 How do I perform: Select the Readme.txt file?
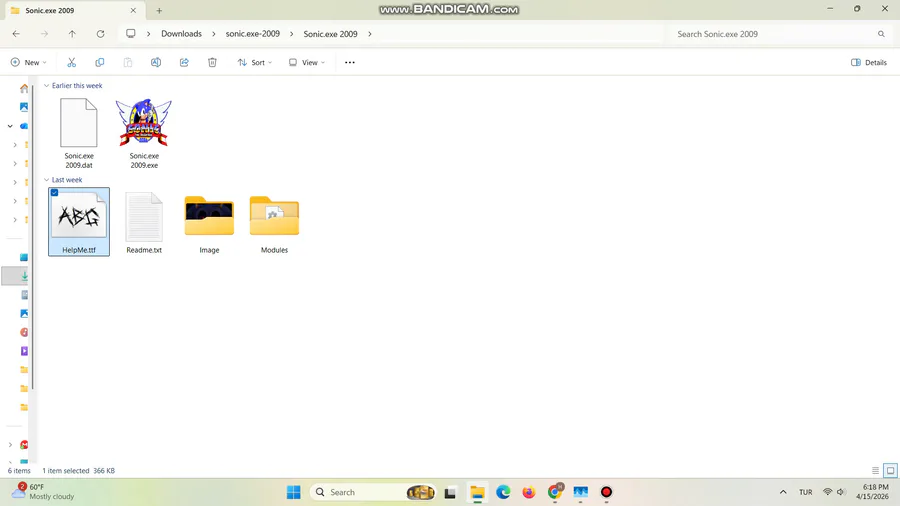click(x=144, y=222)
